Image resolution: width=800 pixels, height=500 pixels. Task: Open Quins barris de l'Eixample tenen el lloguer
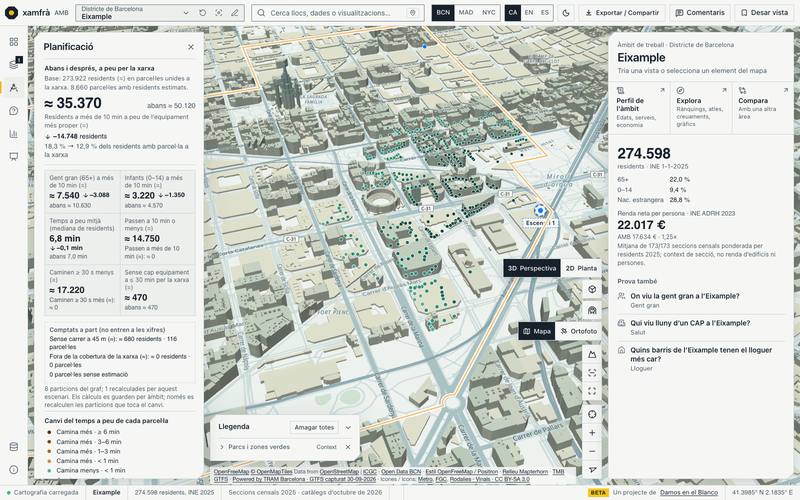tap(702, 359)
